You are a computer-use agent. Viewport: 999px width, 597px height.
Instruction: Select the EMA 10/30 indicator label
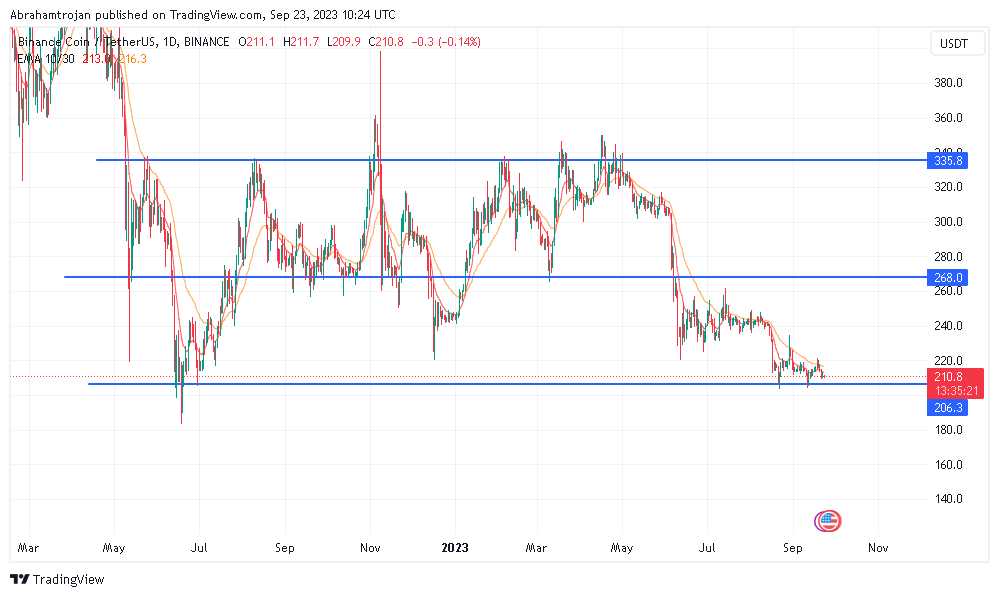(45, 59)
